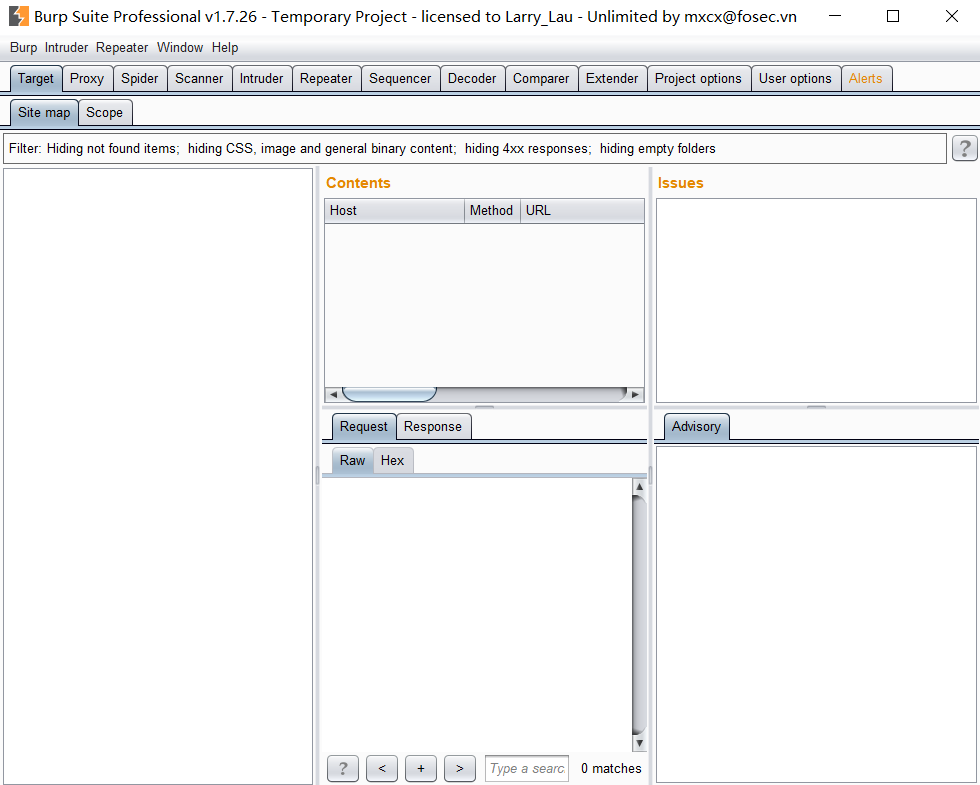Screen dimensions: 980x785
Task: Open the Window menu
Action: pyautogui.click(x=180, y=48)
